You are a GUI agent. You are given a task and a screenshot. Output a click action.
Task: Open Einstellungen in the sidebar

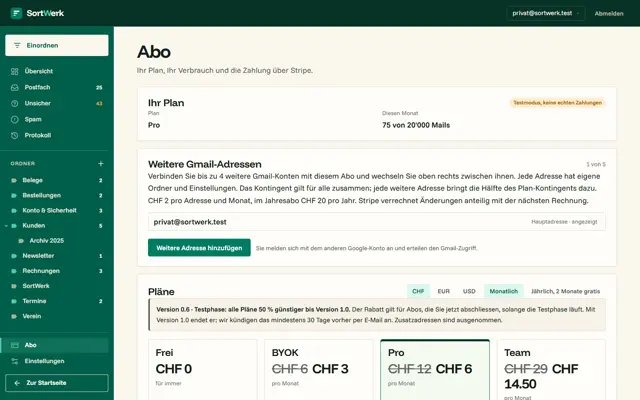pyautogui.click(x=57, y=361)
